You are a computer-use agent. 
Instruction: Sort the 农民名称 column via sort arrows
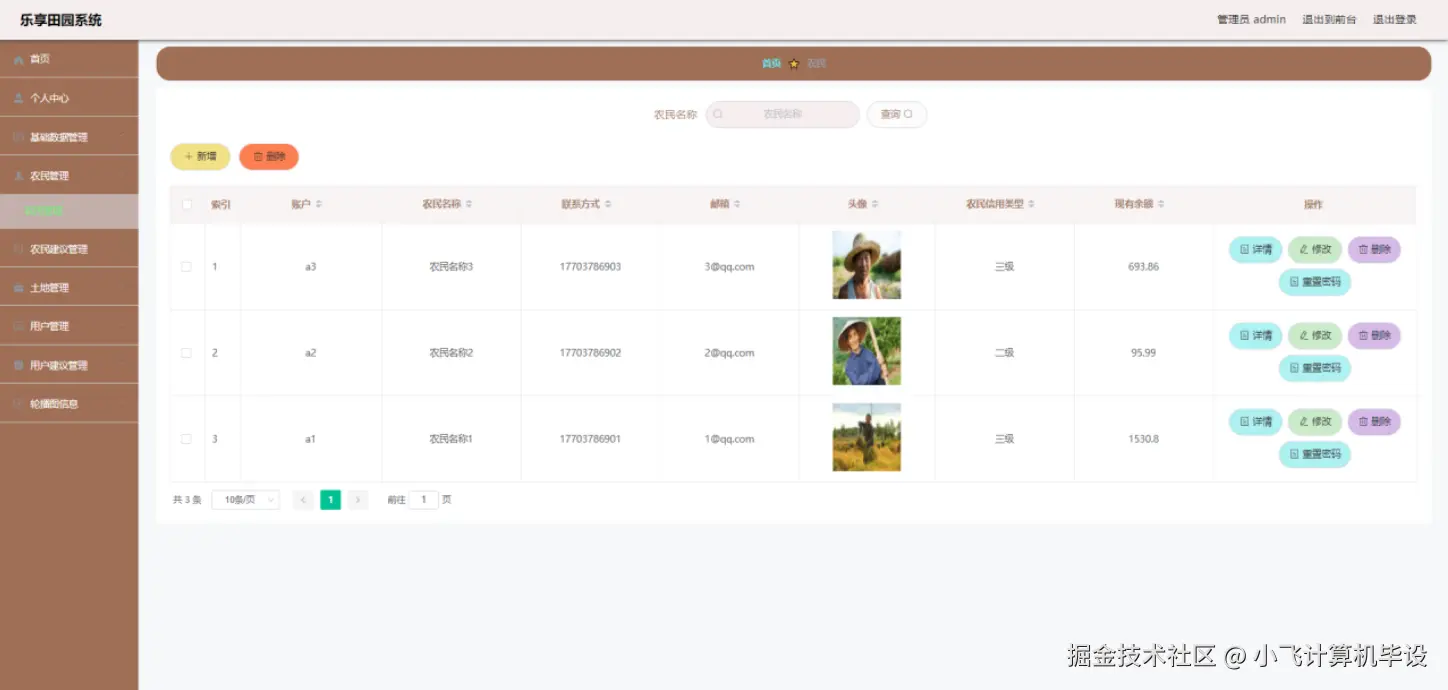pyautogui.click(x=469, y=204)
